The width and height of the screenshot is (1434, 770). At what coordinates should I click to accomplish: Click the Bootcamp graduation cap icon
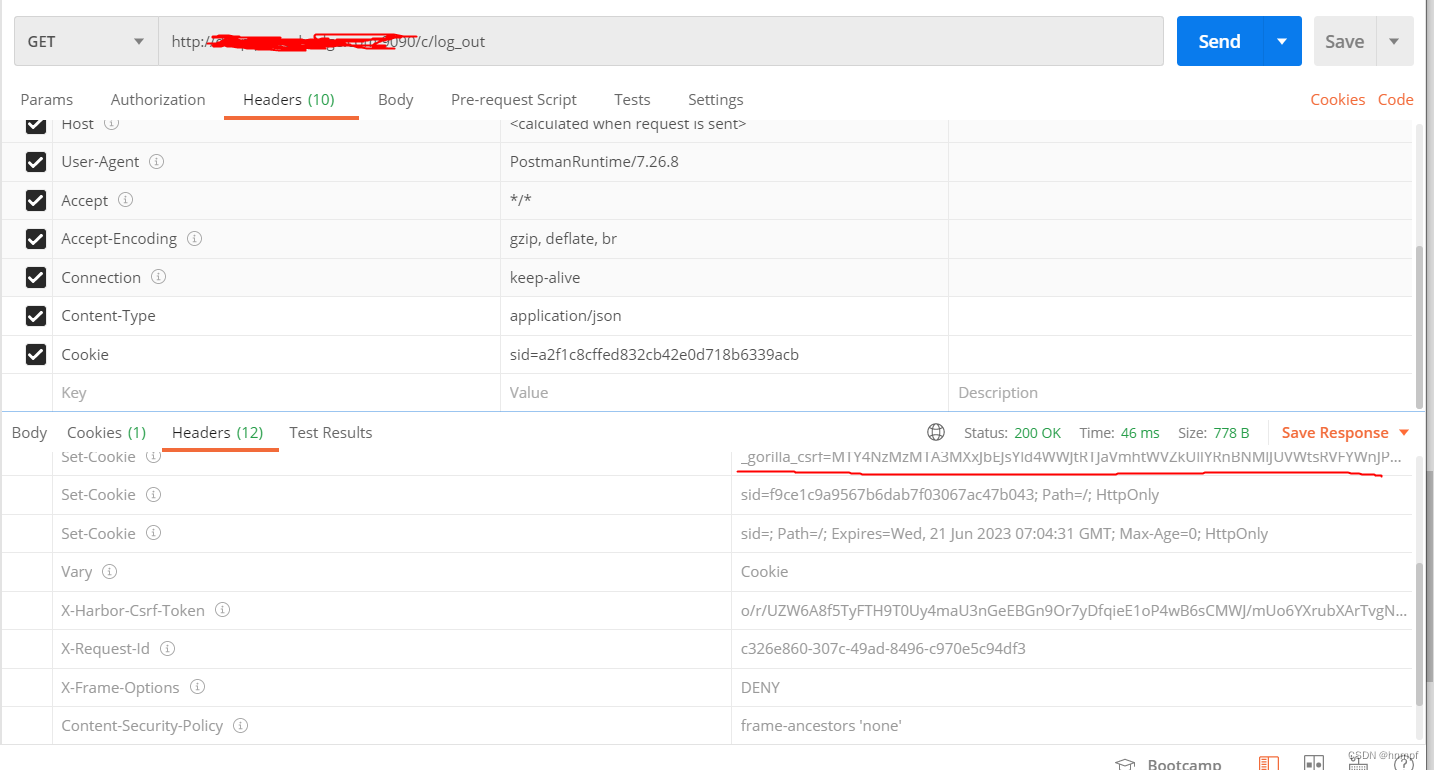point(1125,762)
